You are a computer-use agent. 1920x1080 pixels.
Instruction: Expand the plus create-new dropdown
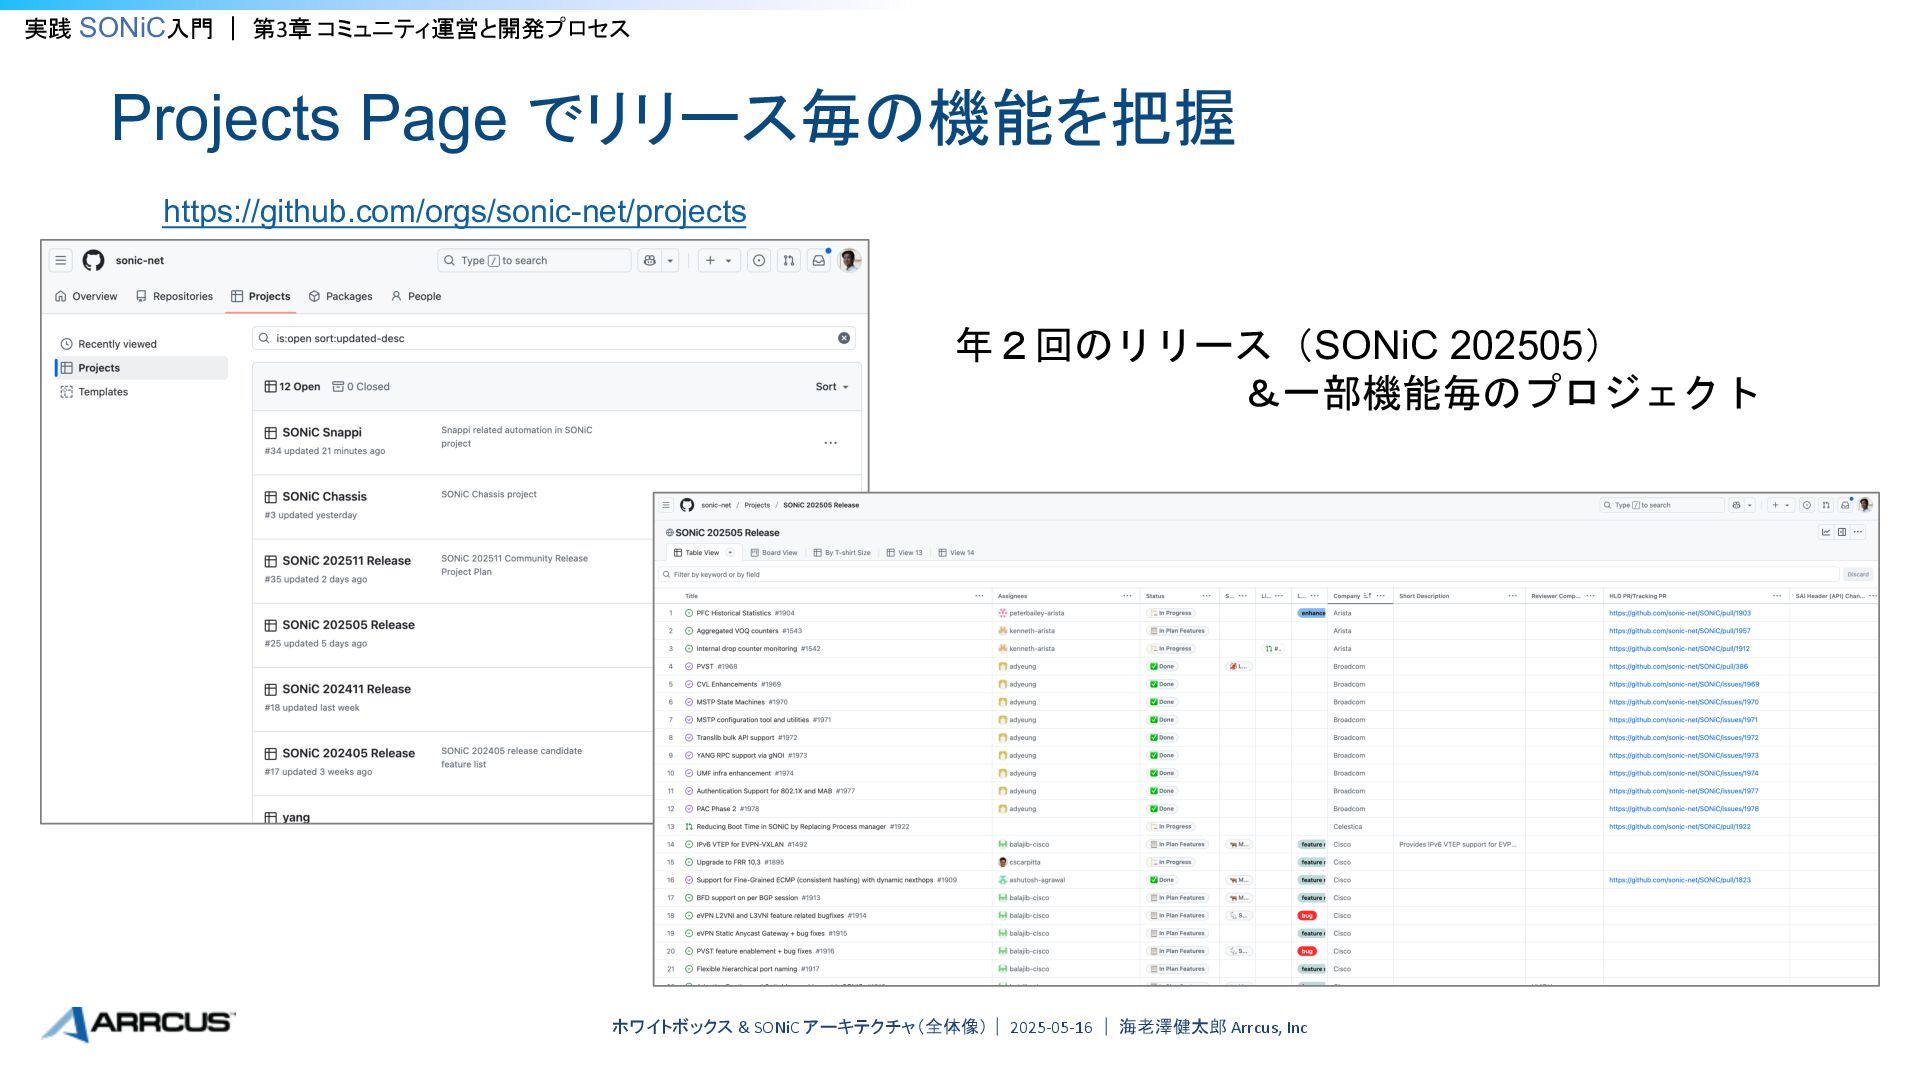coord(719,261)
